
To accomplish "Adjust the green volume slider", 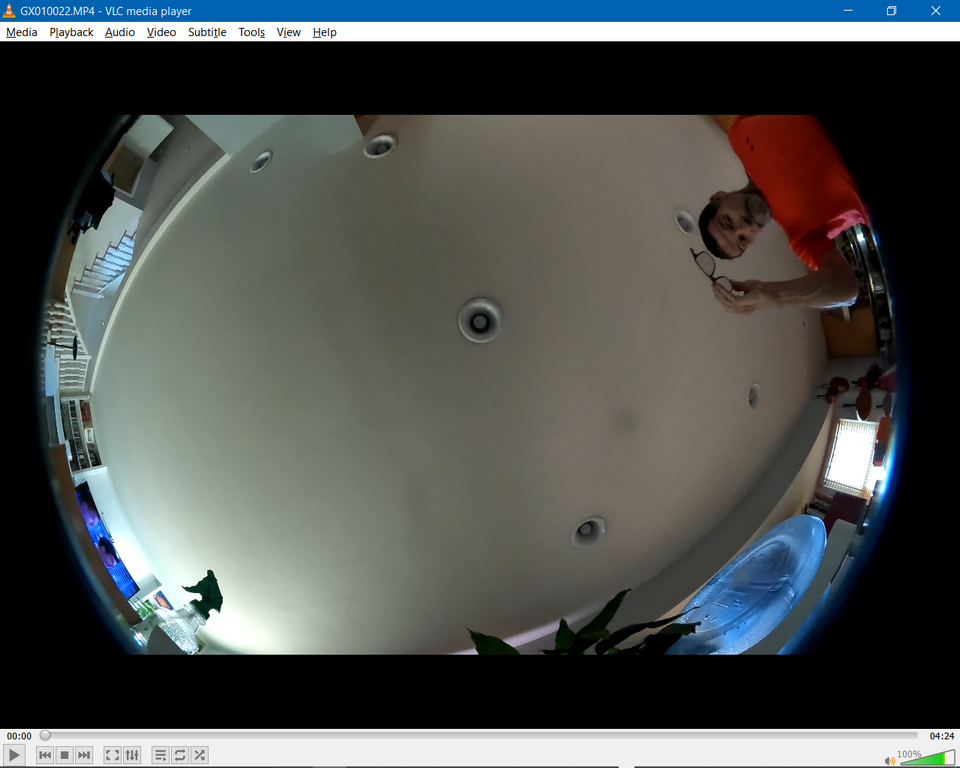I will tap(925, 759).
